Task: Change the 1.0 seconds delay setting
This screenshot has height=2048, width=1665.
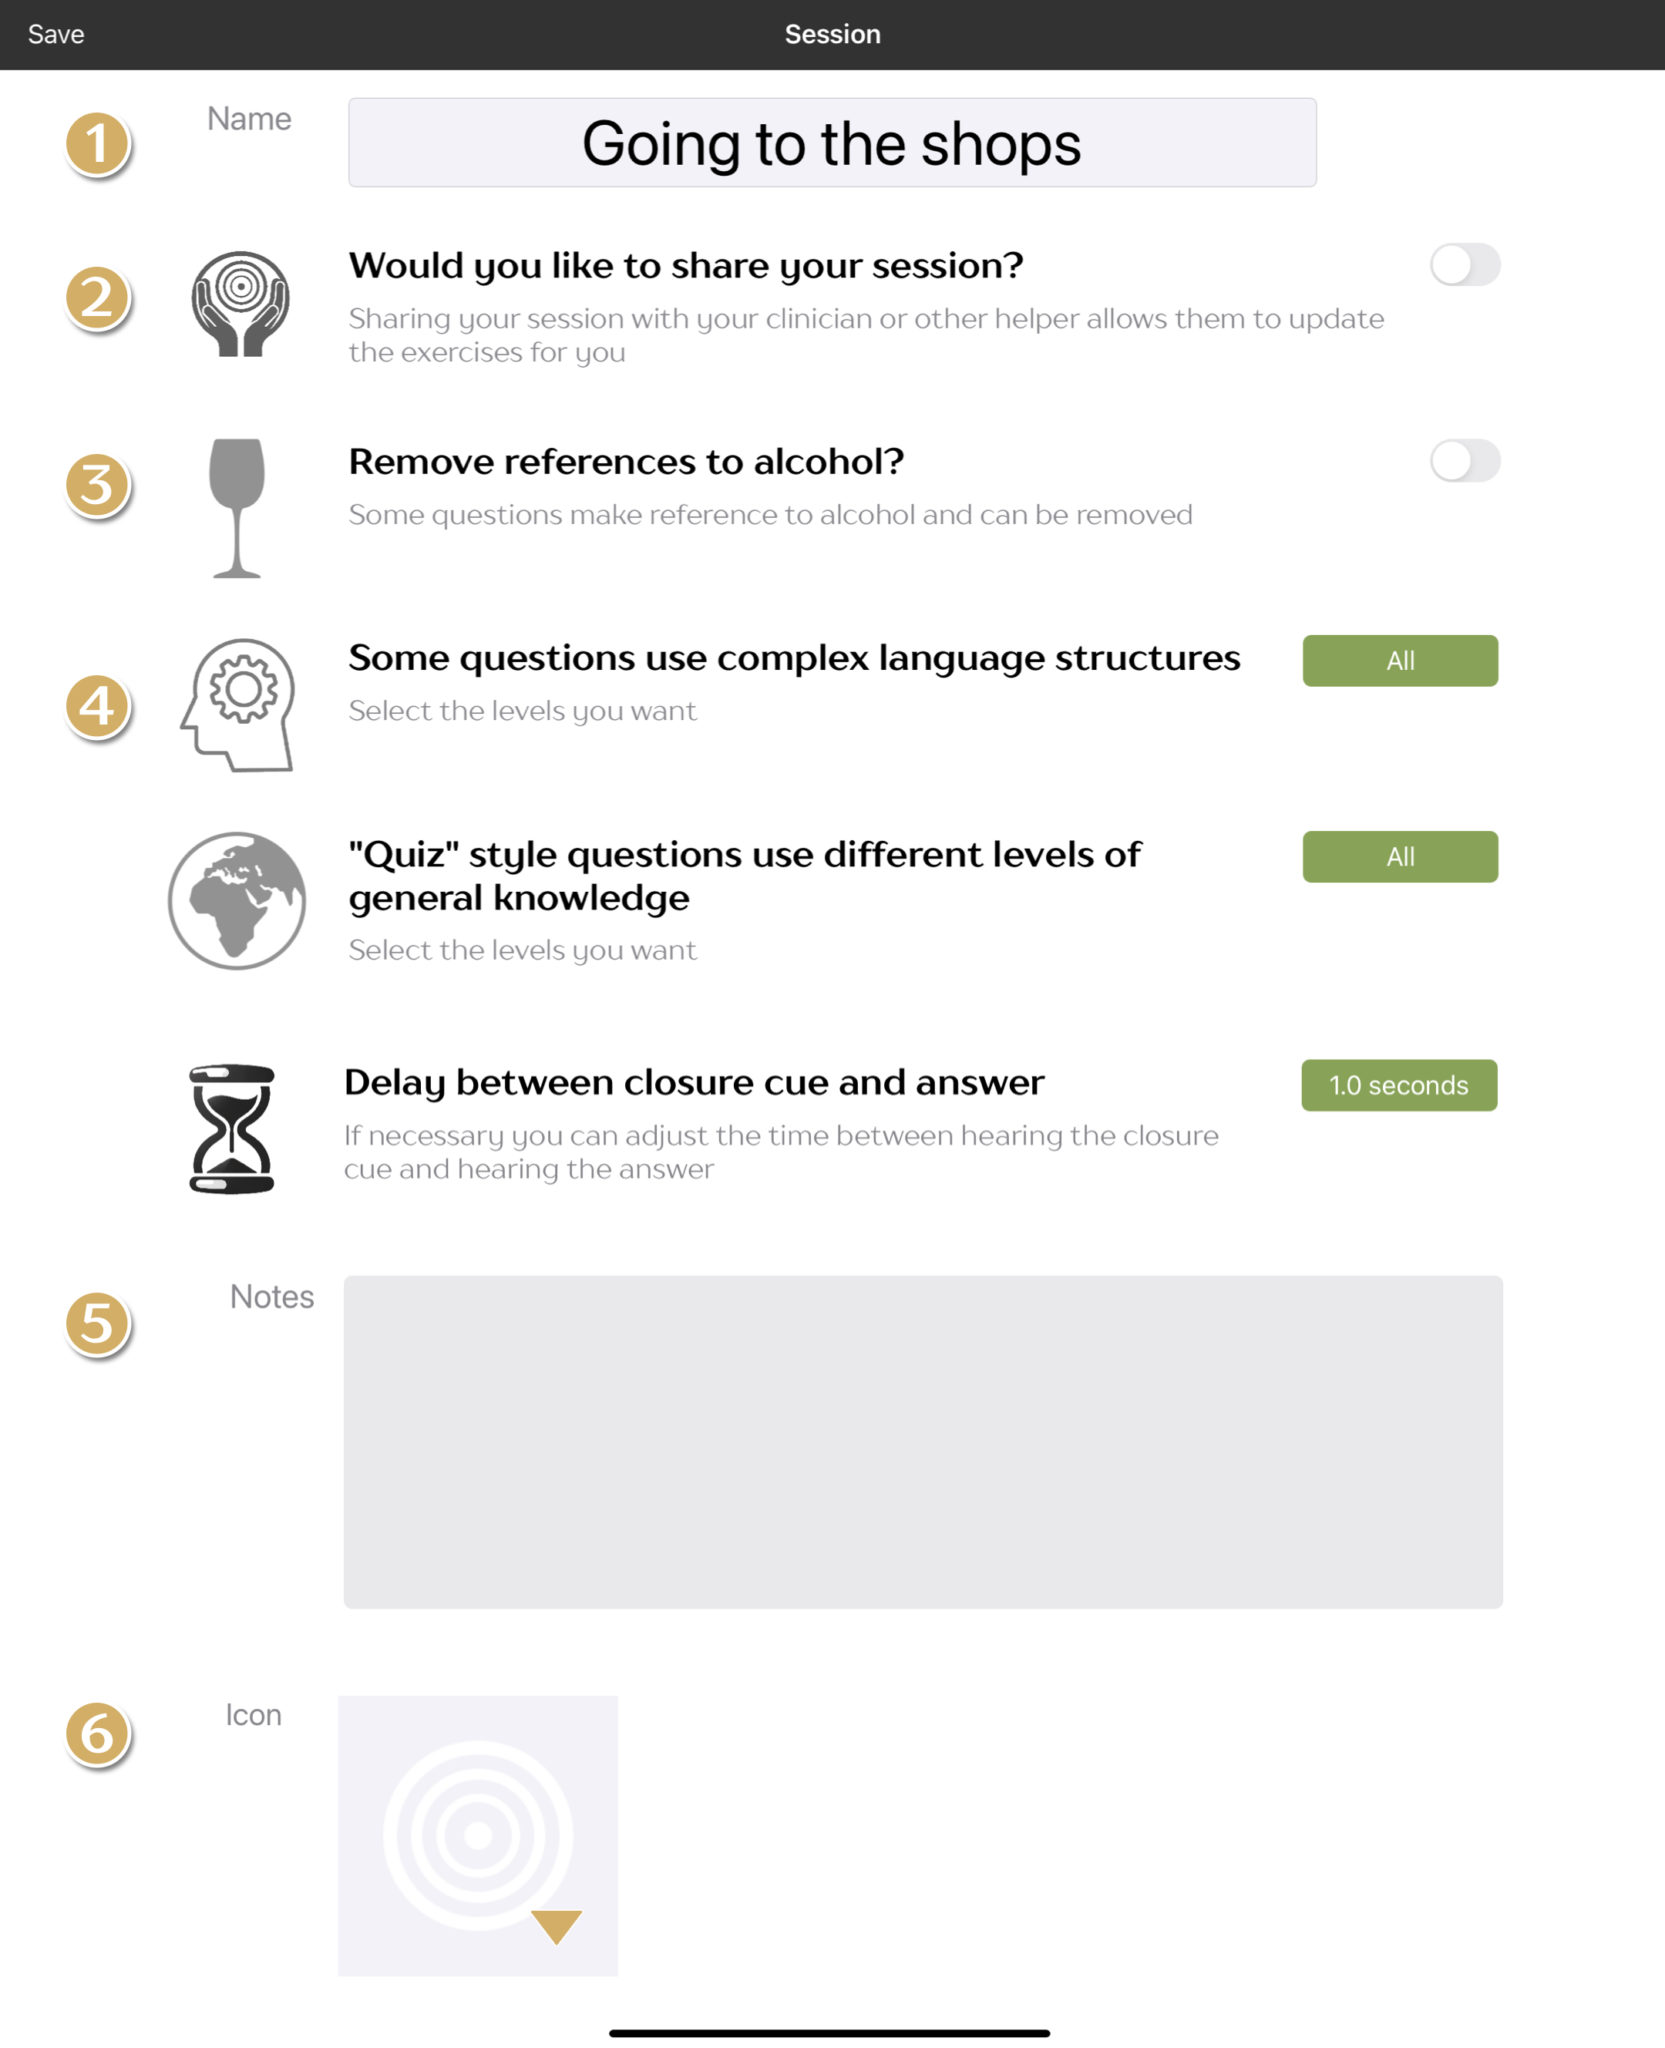Action: pyautogui.click(x=1398, y=1085)
